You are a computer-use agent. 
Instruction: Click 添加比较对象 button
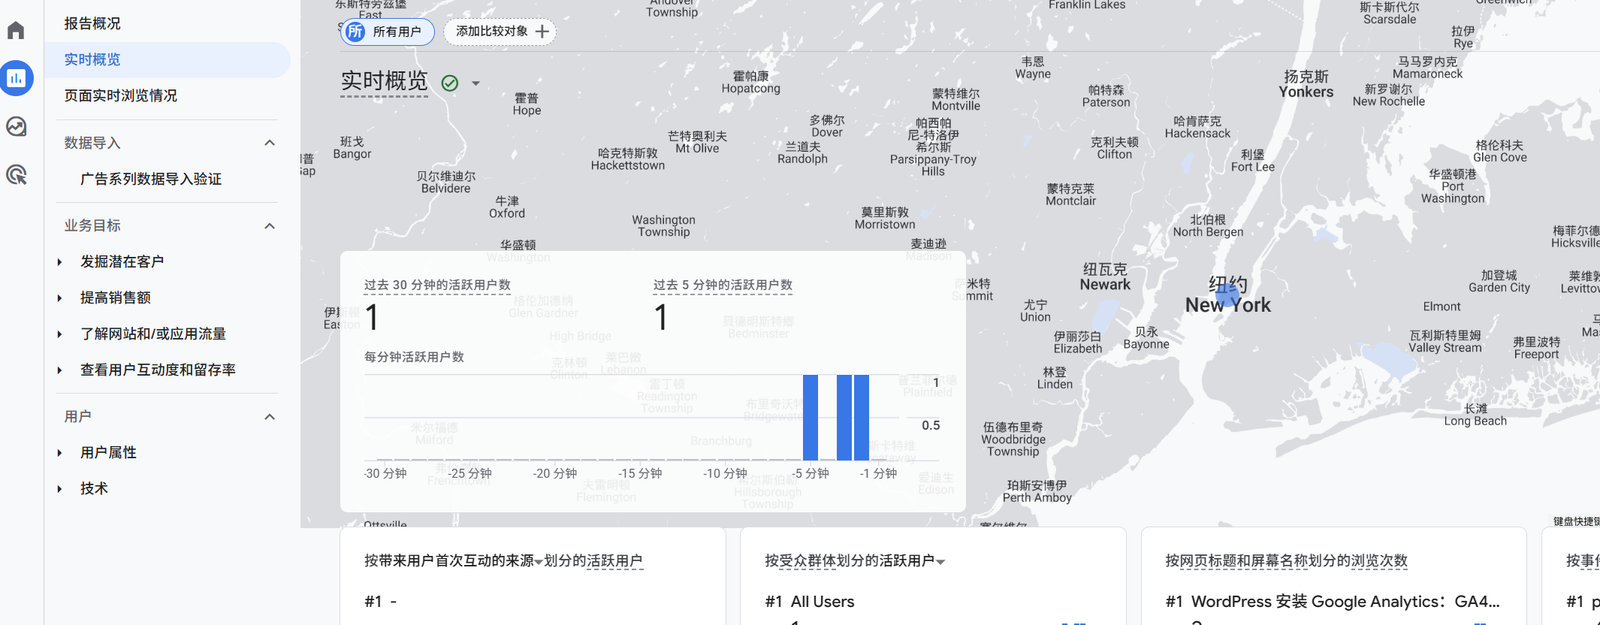501,32
